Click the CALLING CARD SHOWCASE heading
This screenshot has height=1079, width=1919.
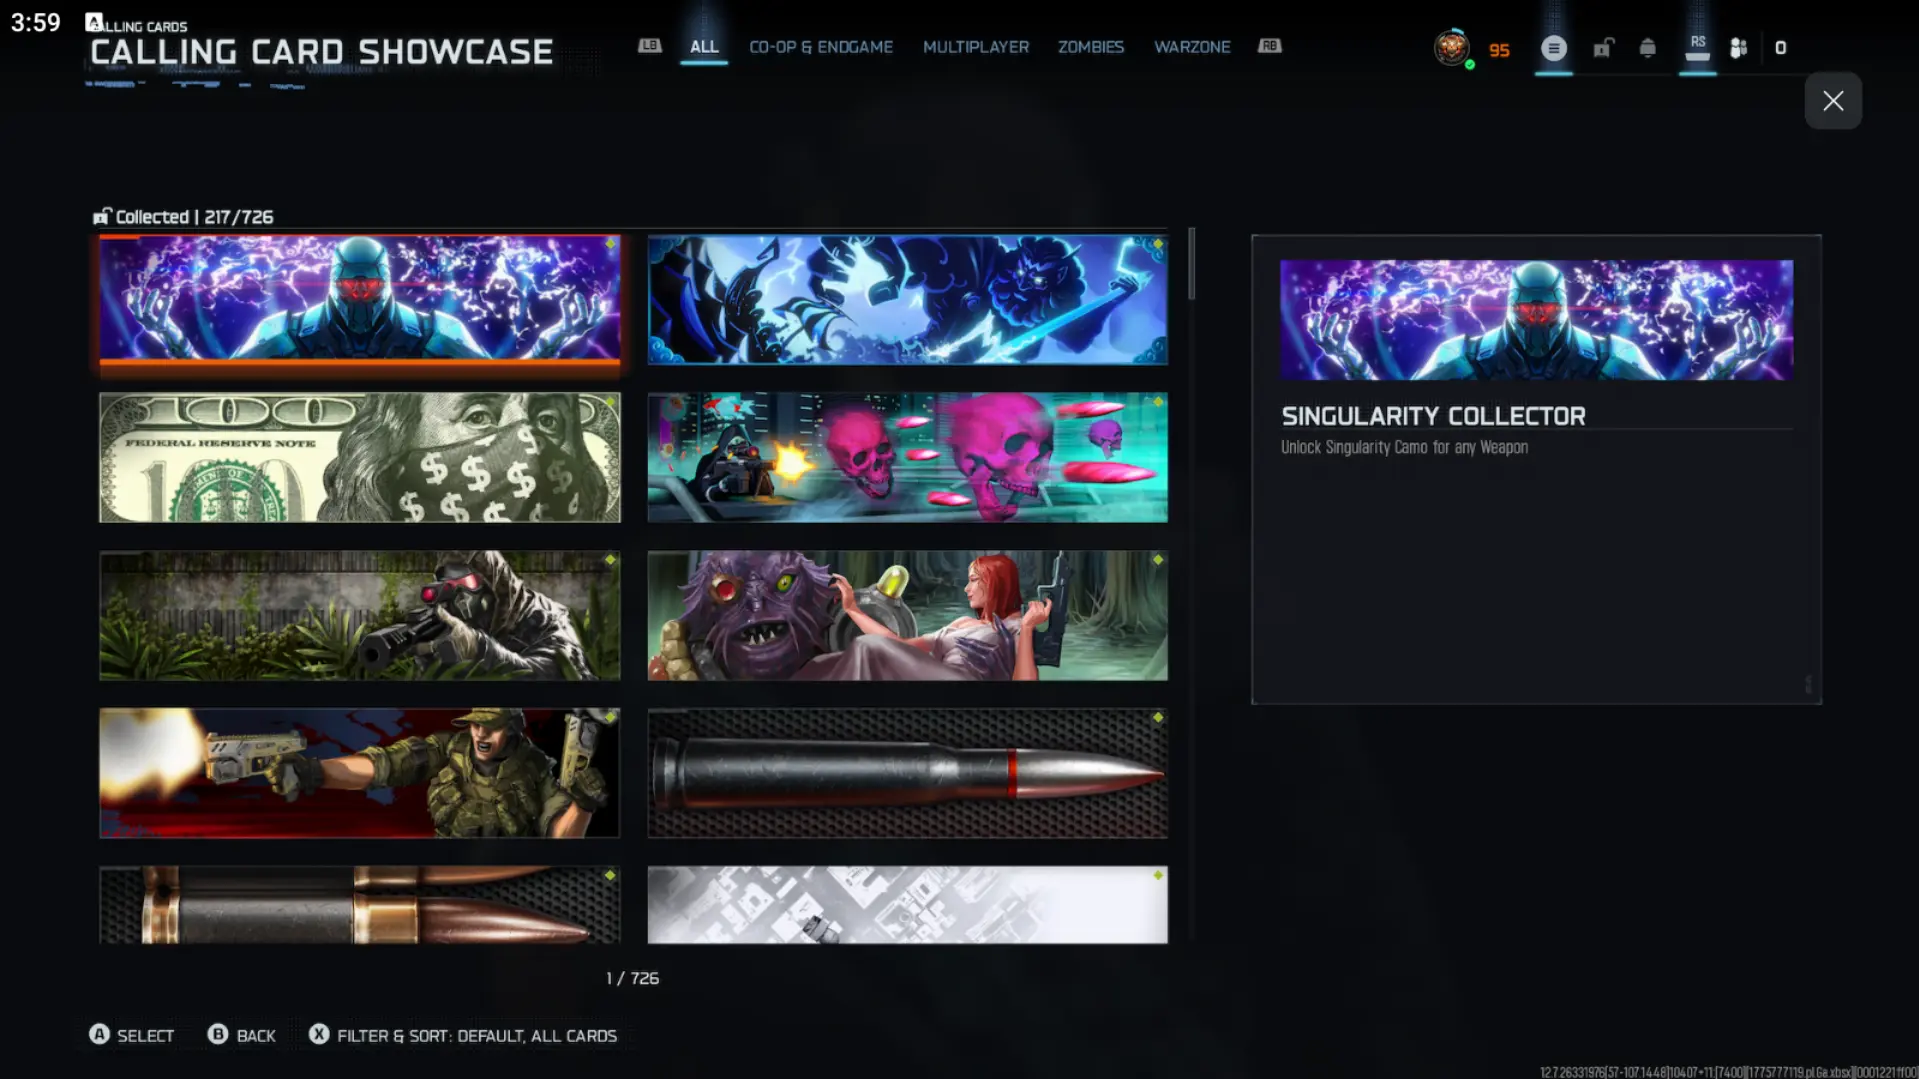321,52
